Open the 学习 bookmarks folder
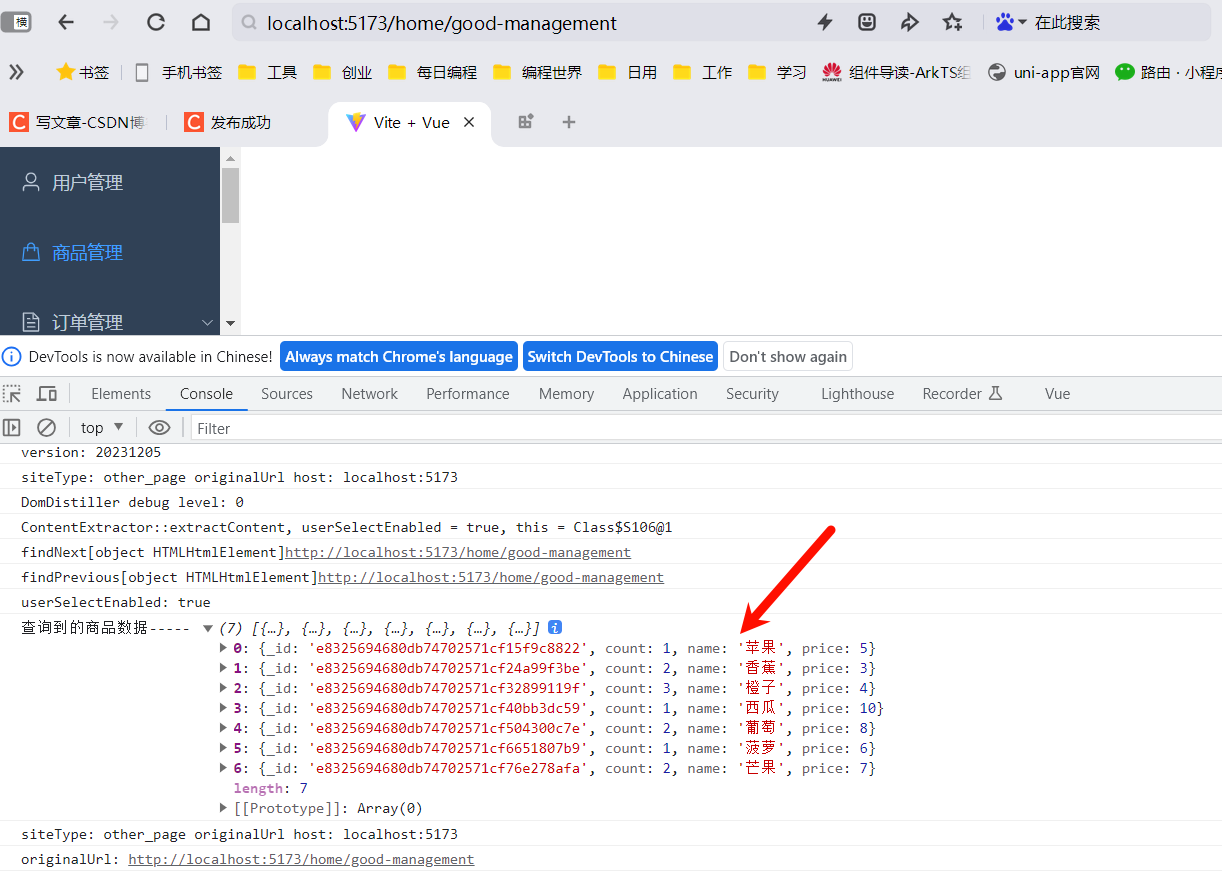This screenshot has height=876, width=1222. point(777,72)
